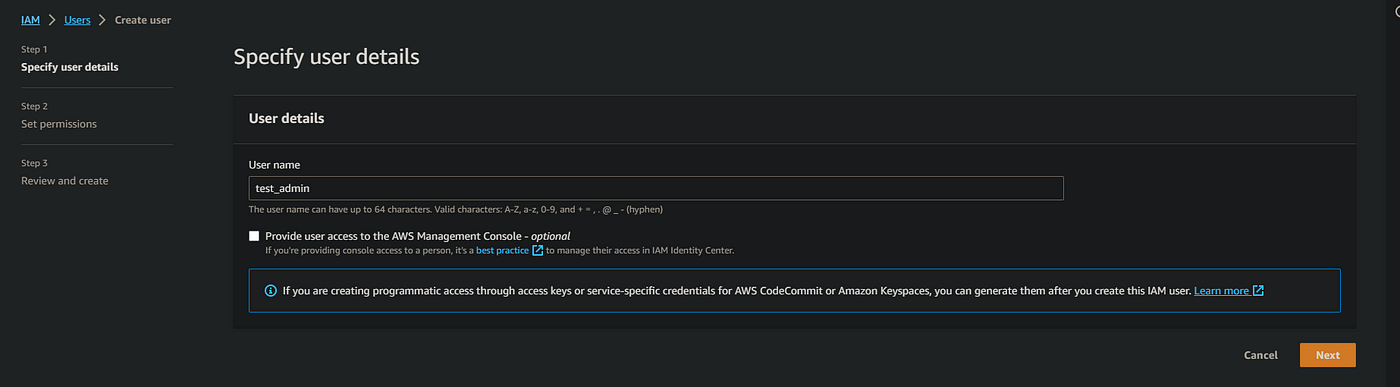Click external-link icon next to Learn more
Viewport: 1400px width, 387px height.
(1258, 291)
